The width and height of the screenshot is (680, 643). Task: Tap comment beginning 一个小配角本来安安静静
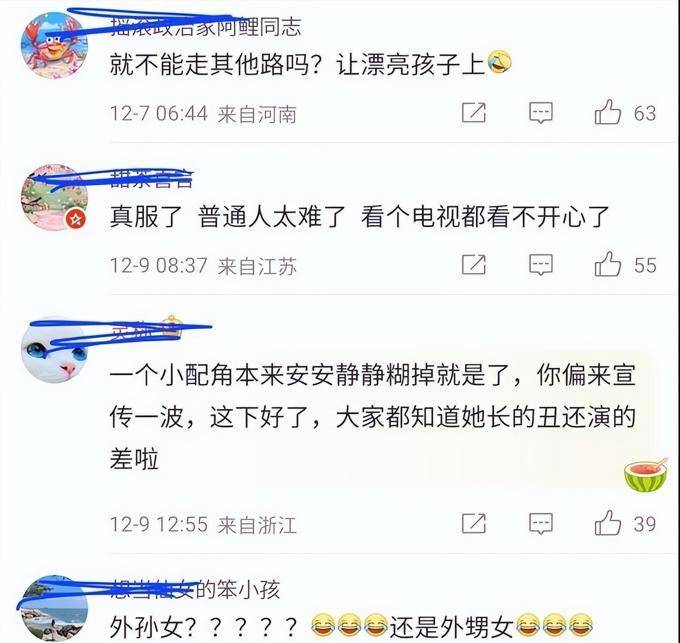click(373, 417)
